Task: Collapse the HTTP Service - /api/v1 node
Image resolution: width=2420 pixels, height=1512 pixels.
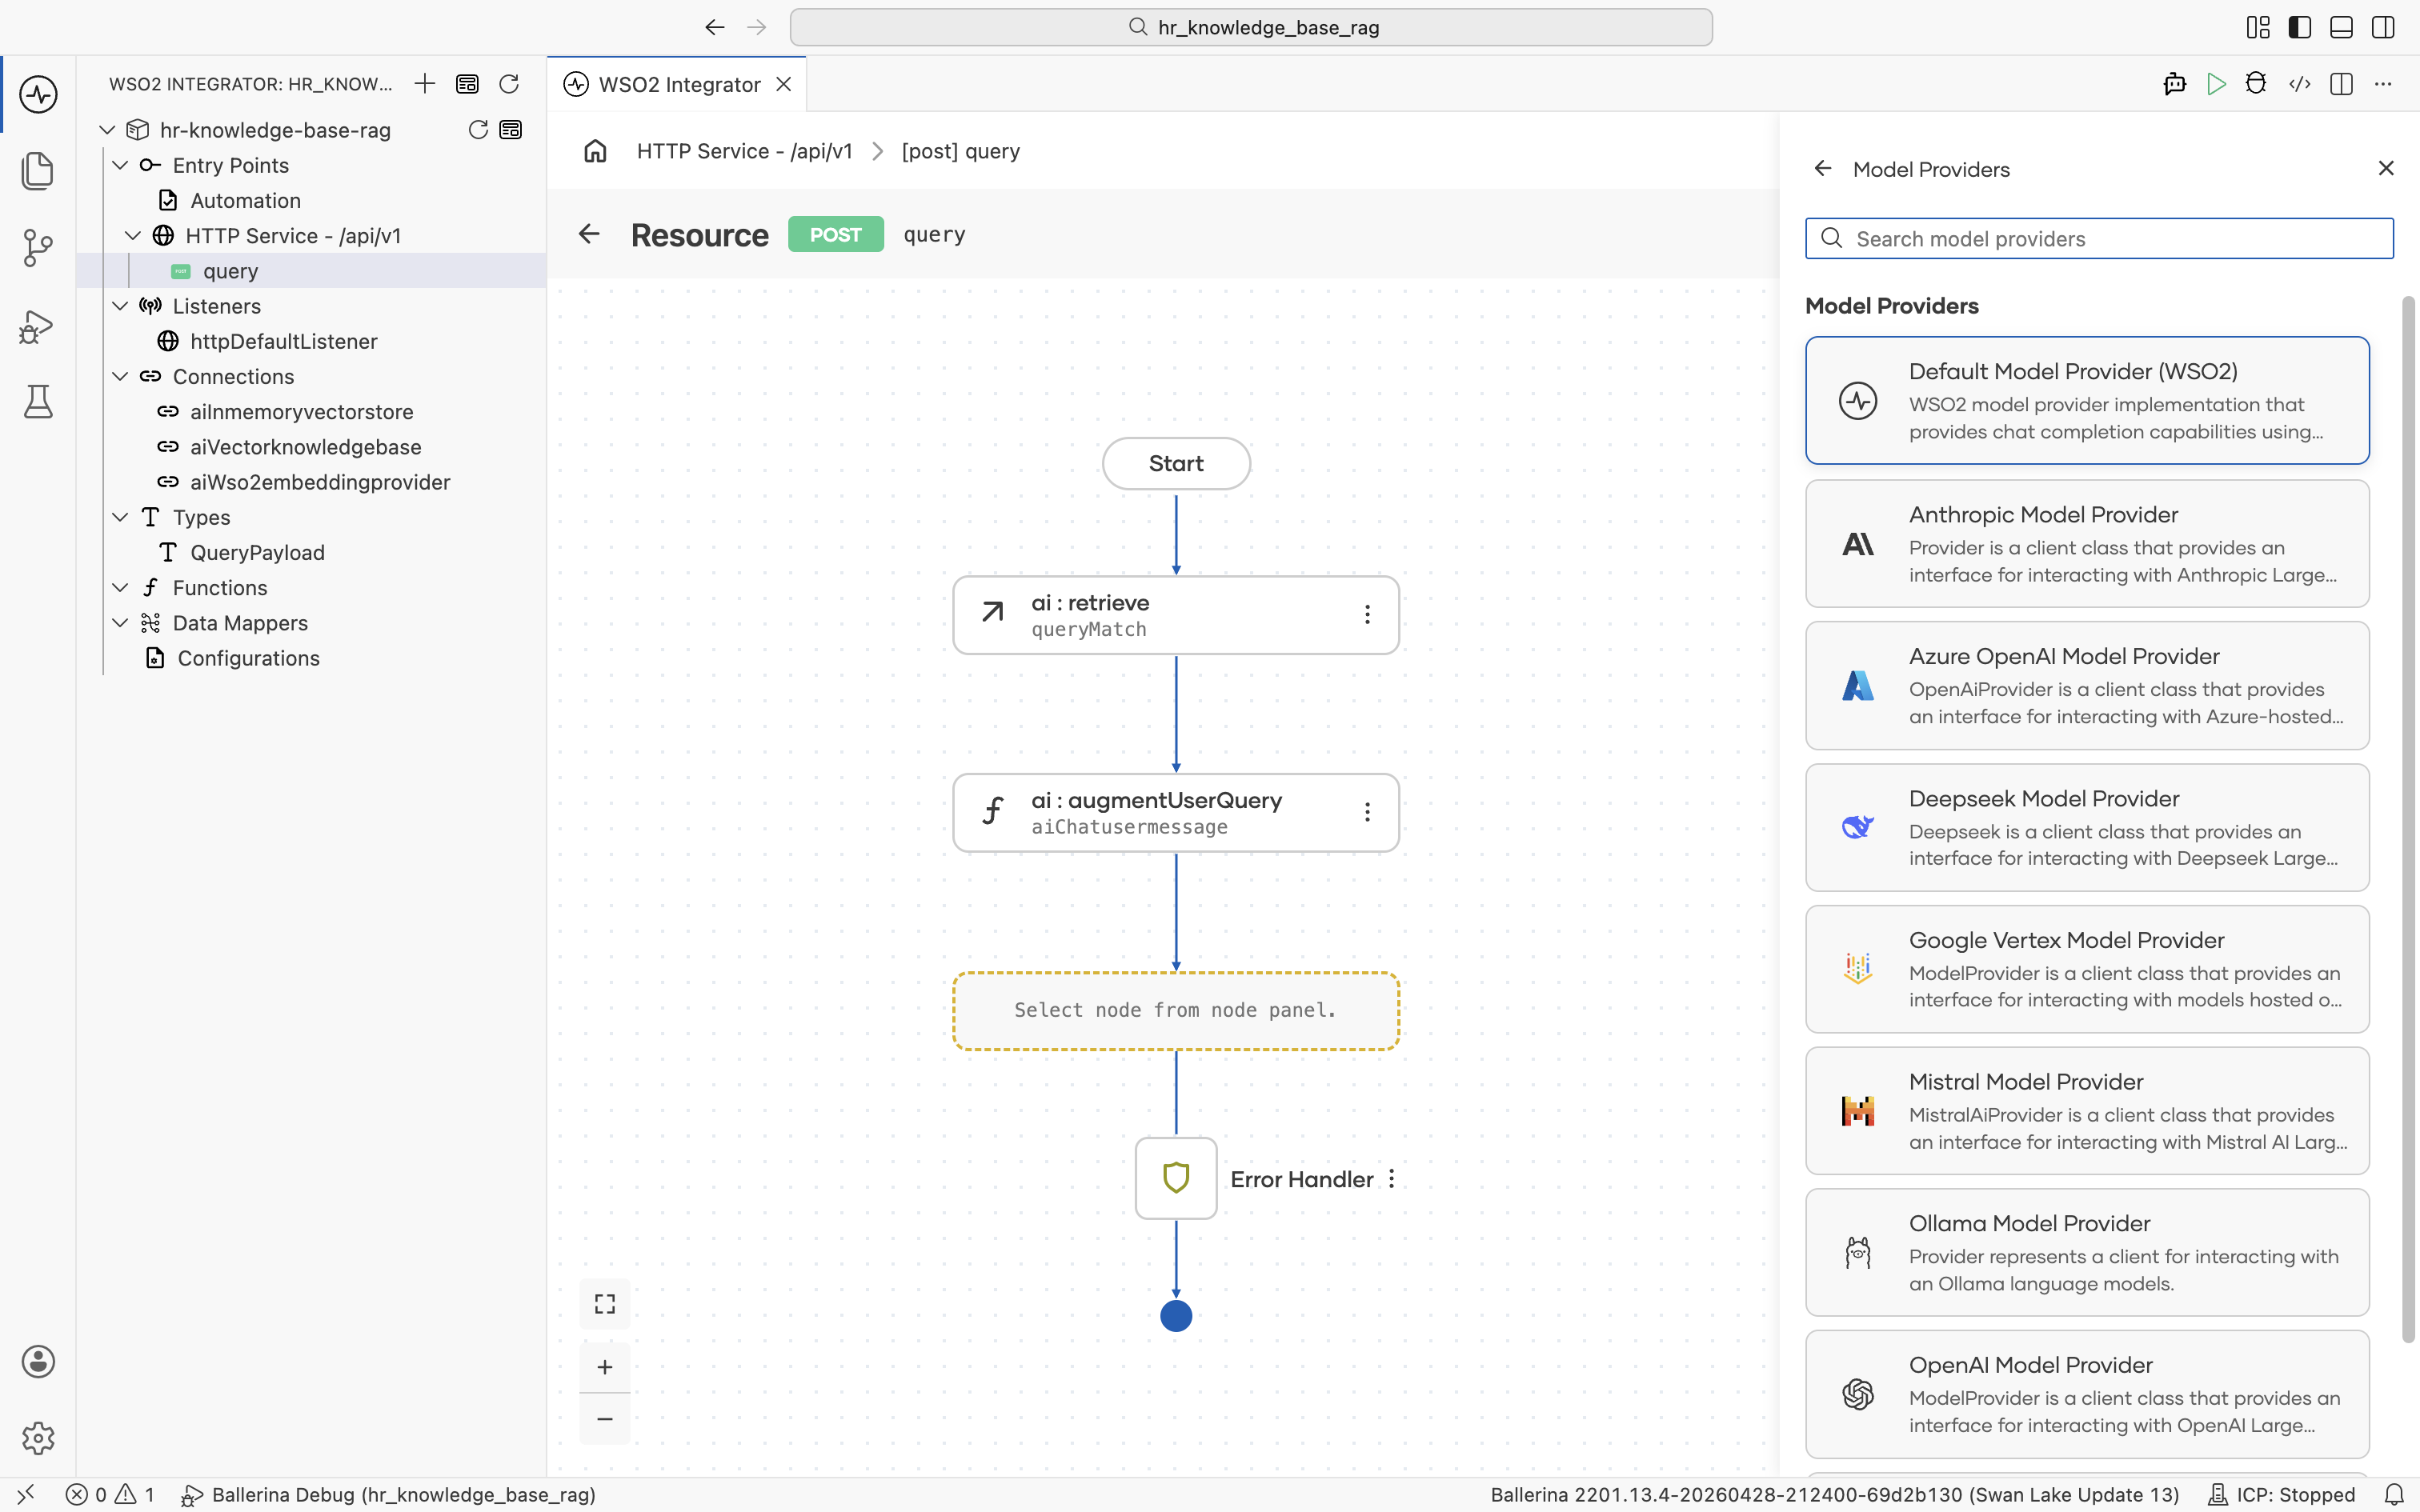Action: pos(133,236)
